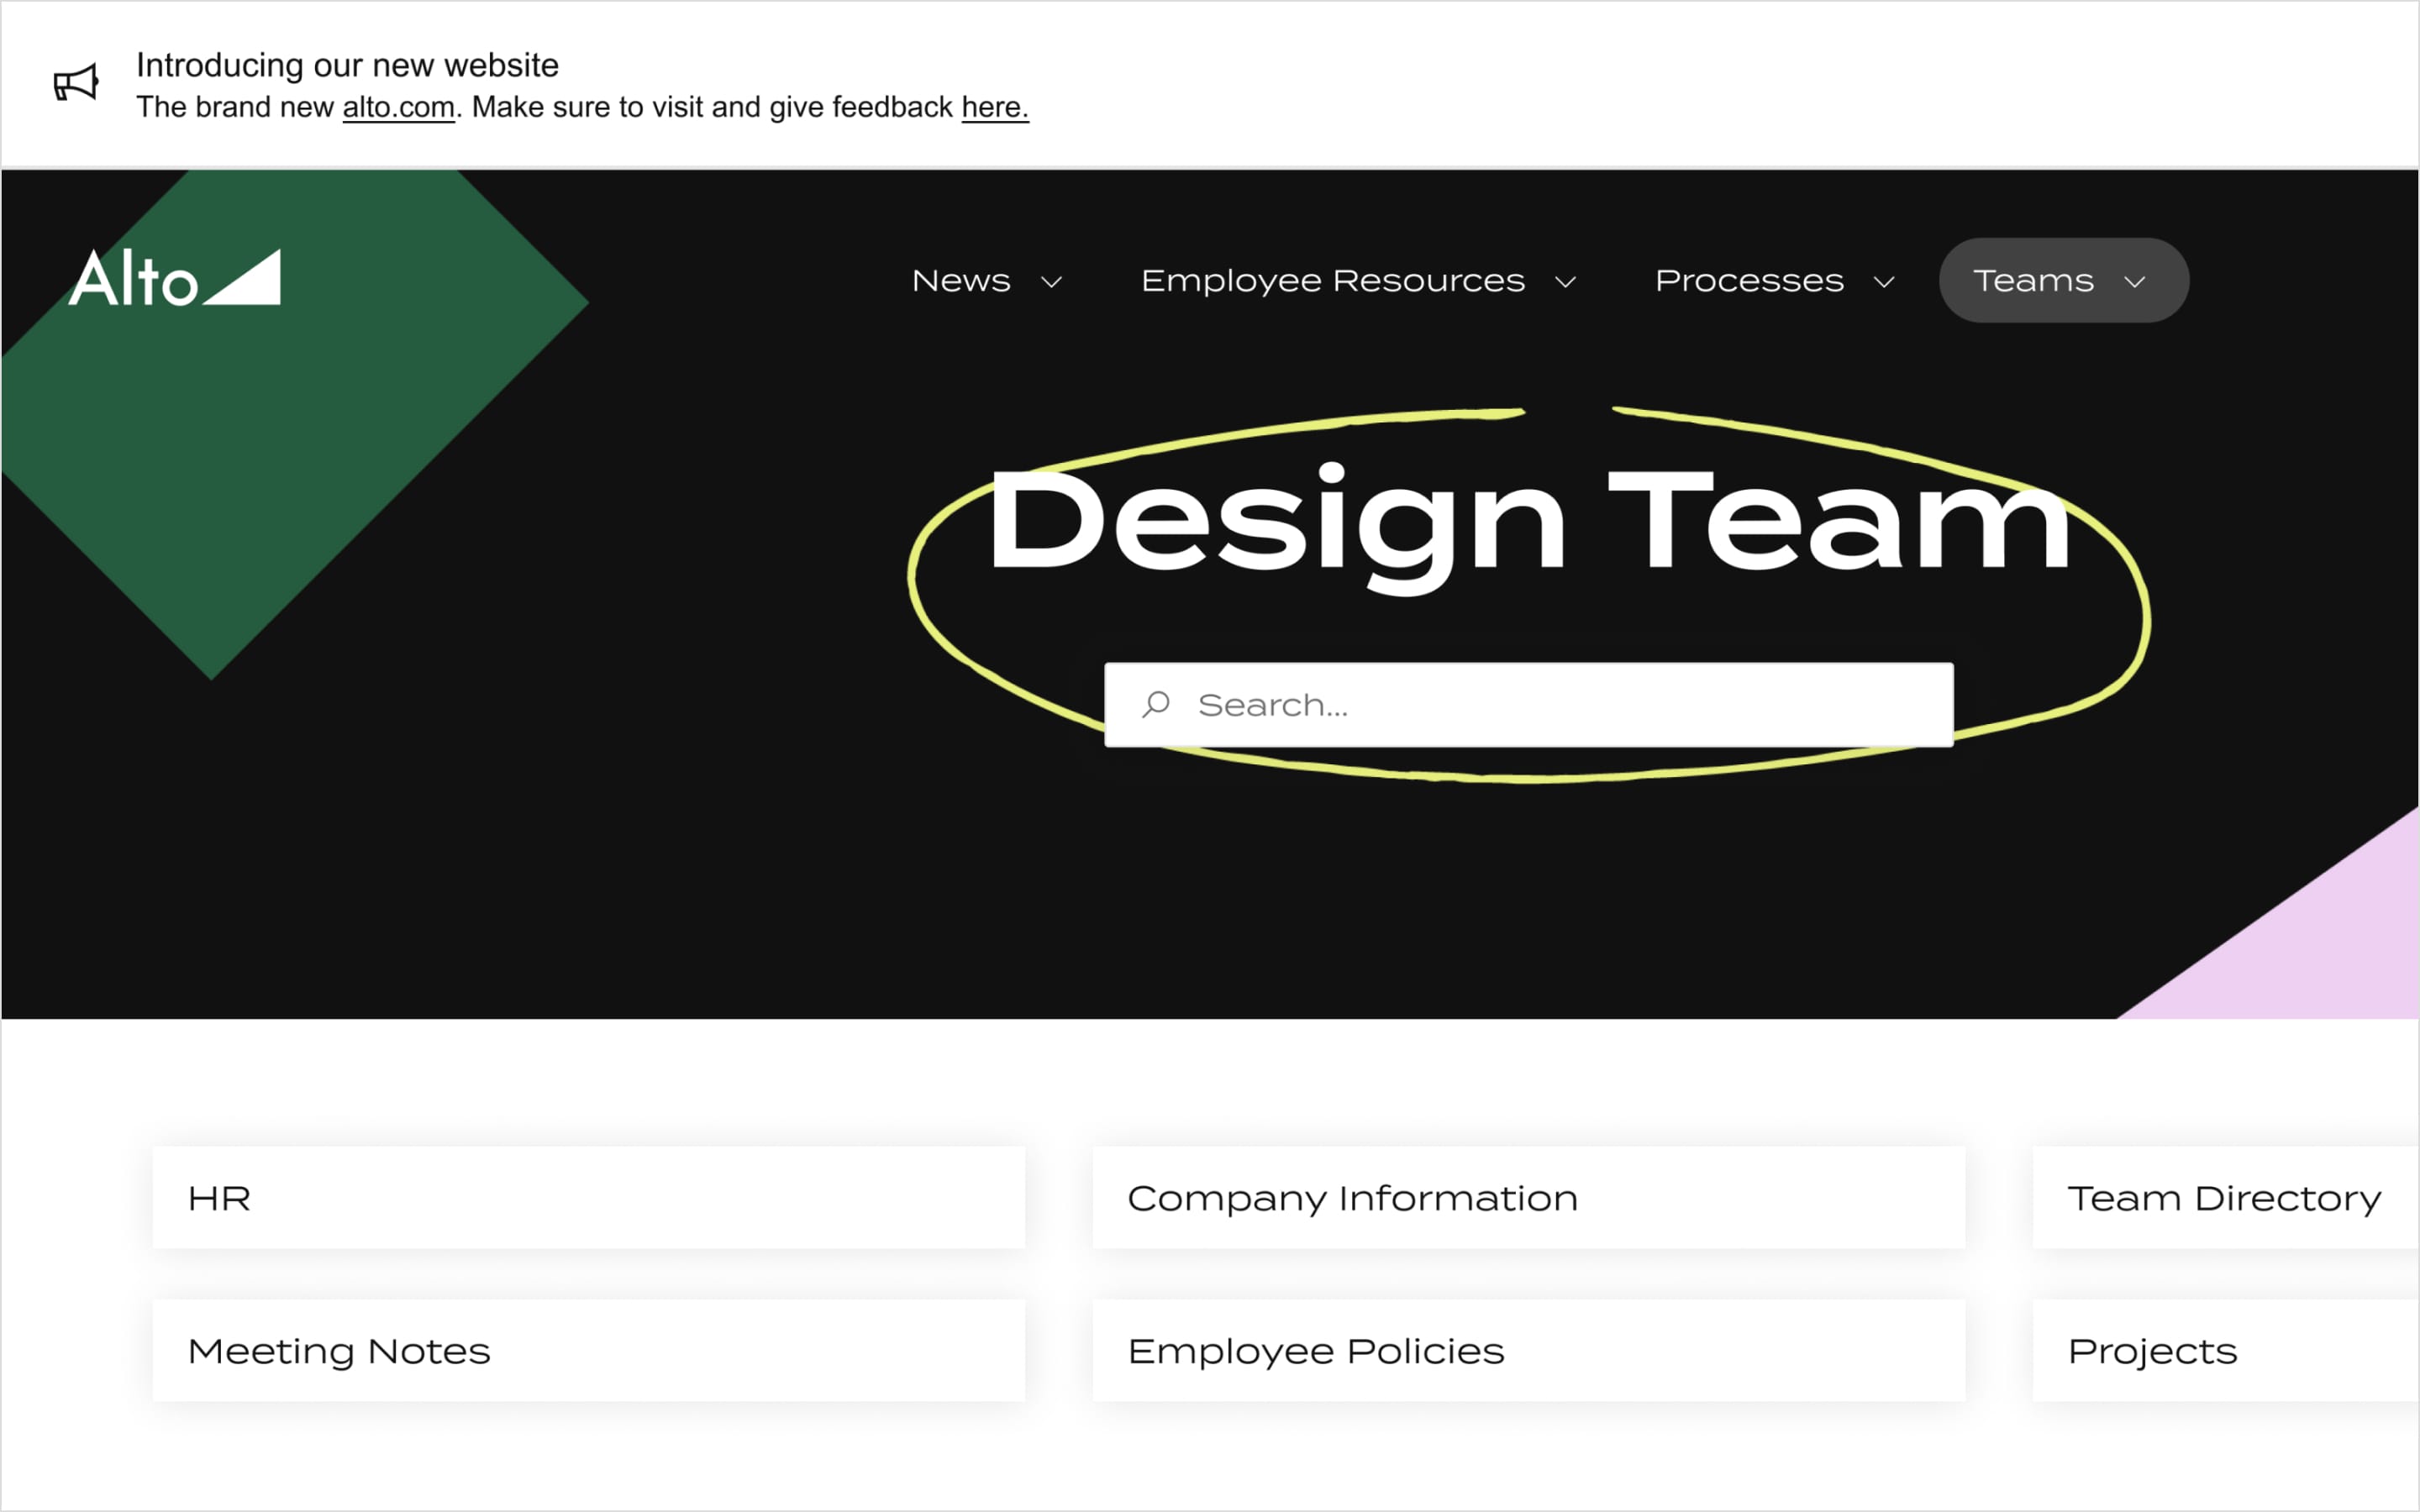Click the magnifier icon in search bar
The width and height of the screenshot is (2420, 1512).
tap(1156, 705)
